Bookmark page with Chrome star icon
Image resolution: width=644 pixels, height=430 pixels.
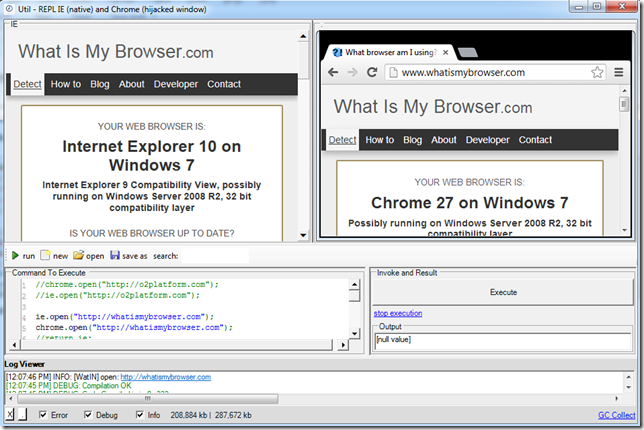click(x=597, y=72)
